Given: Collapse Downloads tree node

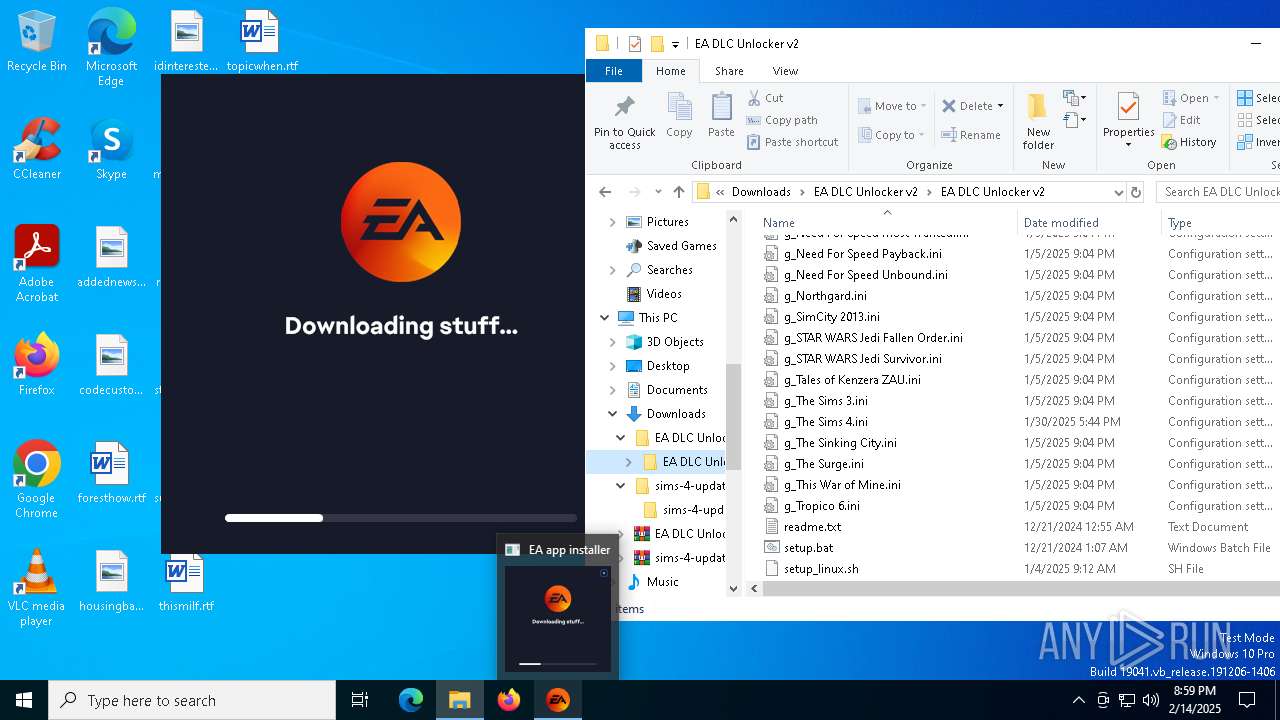Looking at the screenshot, I should point(612,414).
